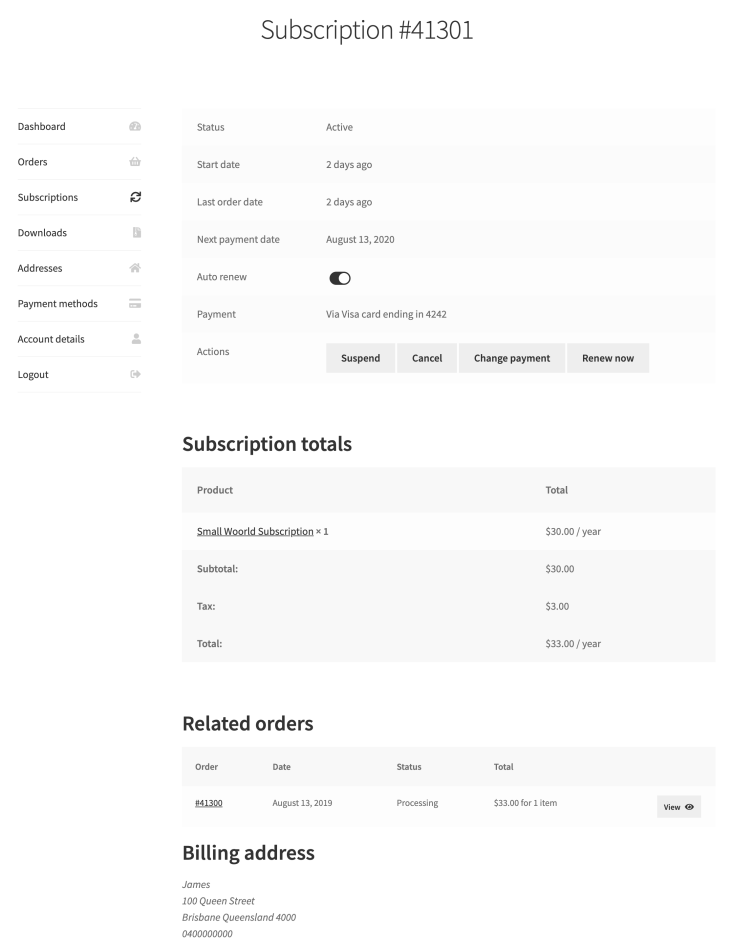The image size is (733, 950).
Task: View order #41300 details button
Action: [x=679, y=807]
